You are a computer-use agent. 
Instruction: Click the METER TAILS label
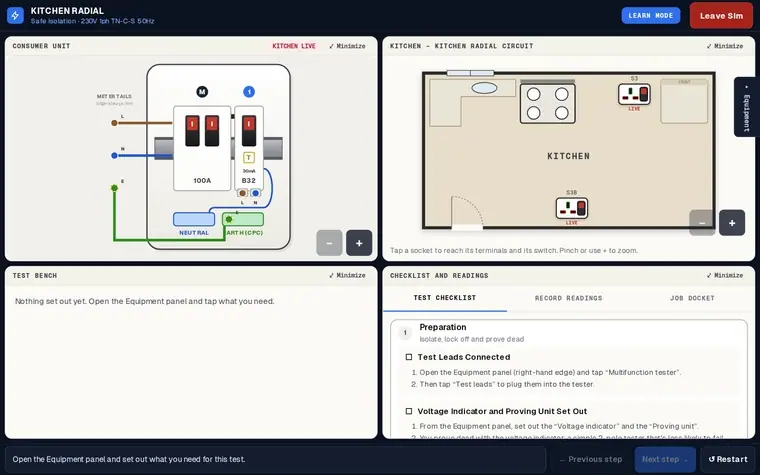pos(114,96)
